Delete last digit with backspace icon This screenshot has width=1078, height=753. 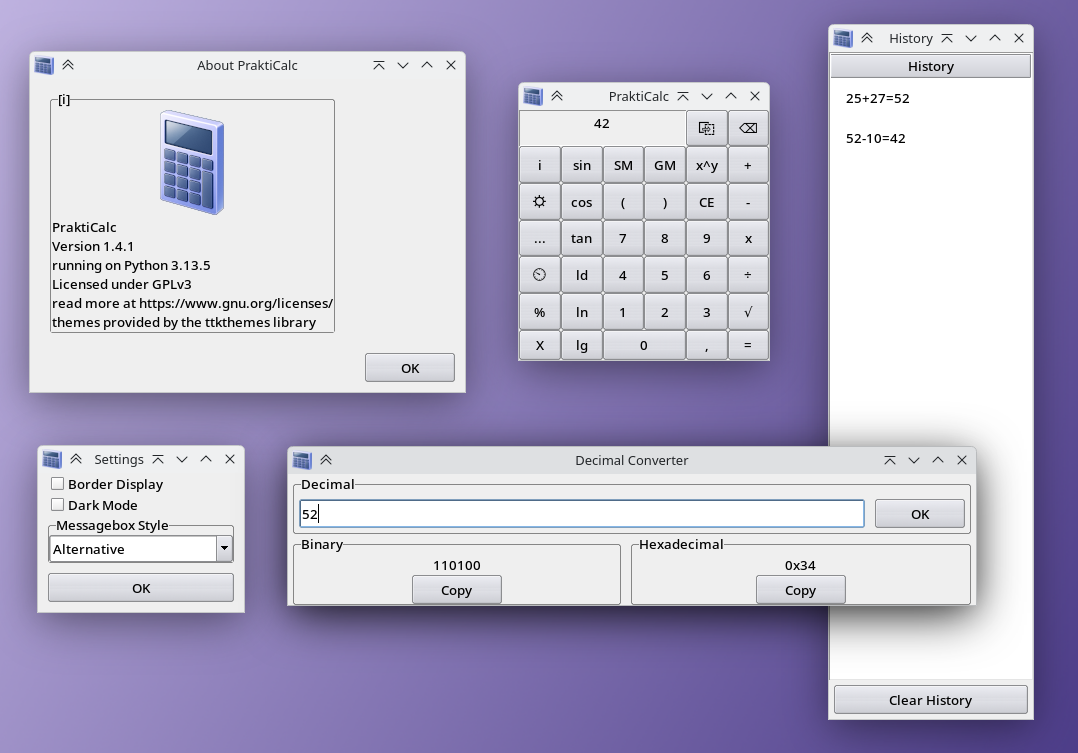pyautogui.click(x=748, y=128)
